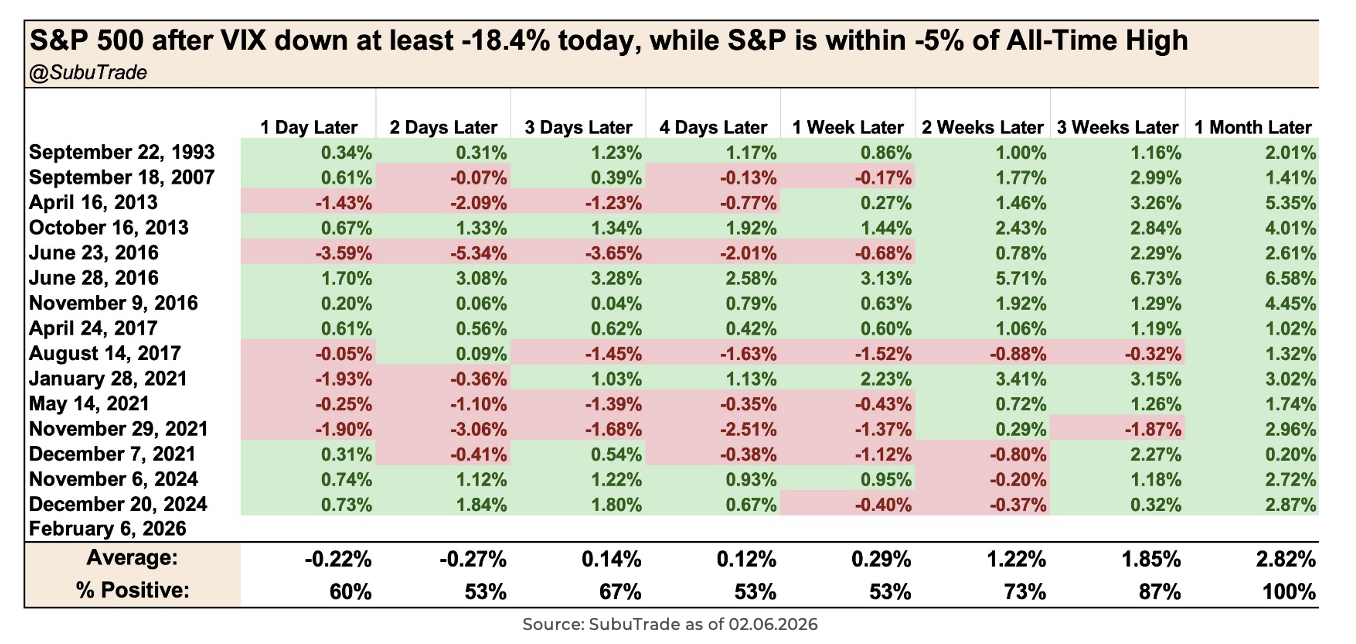Click the 'February 6, 2026' row label
1356x644 pixels.
coord(108,528)
